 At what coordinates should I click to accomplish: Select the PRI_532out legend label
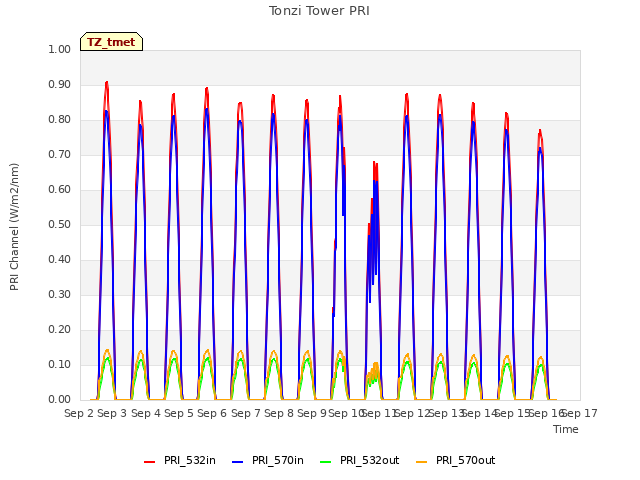[x=369, y=460]
